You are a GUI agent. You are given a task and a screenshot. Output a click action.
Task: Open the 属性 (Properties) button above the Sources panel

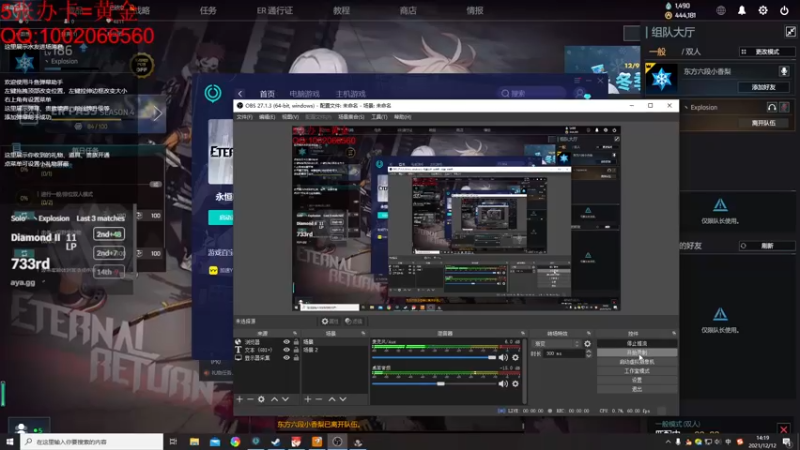(x=330, y=321)
